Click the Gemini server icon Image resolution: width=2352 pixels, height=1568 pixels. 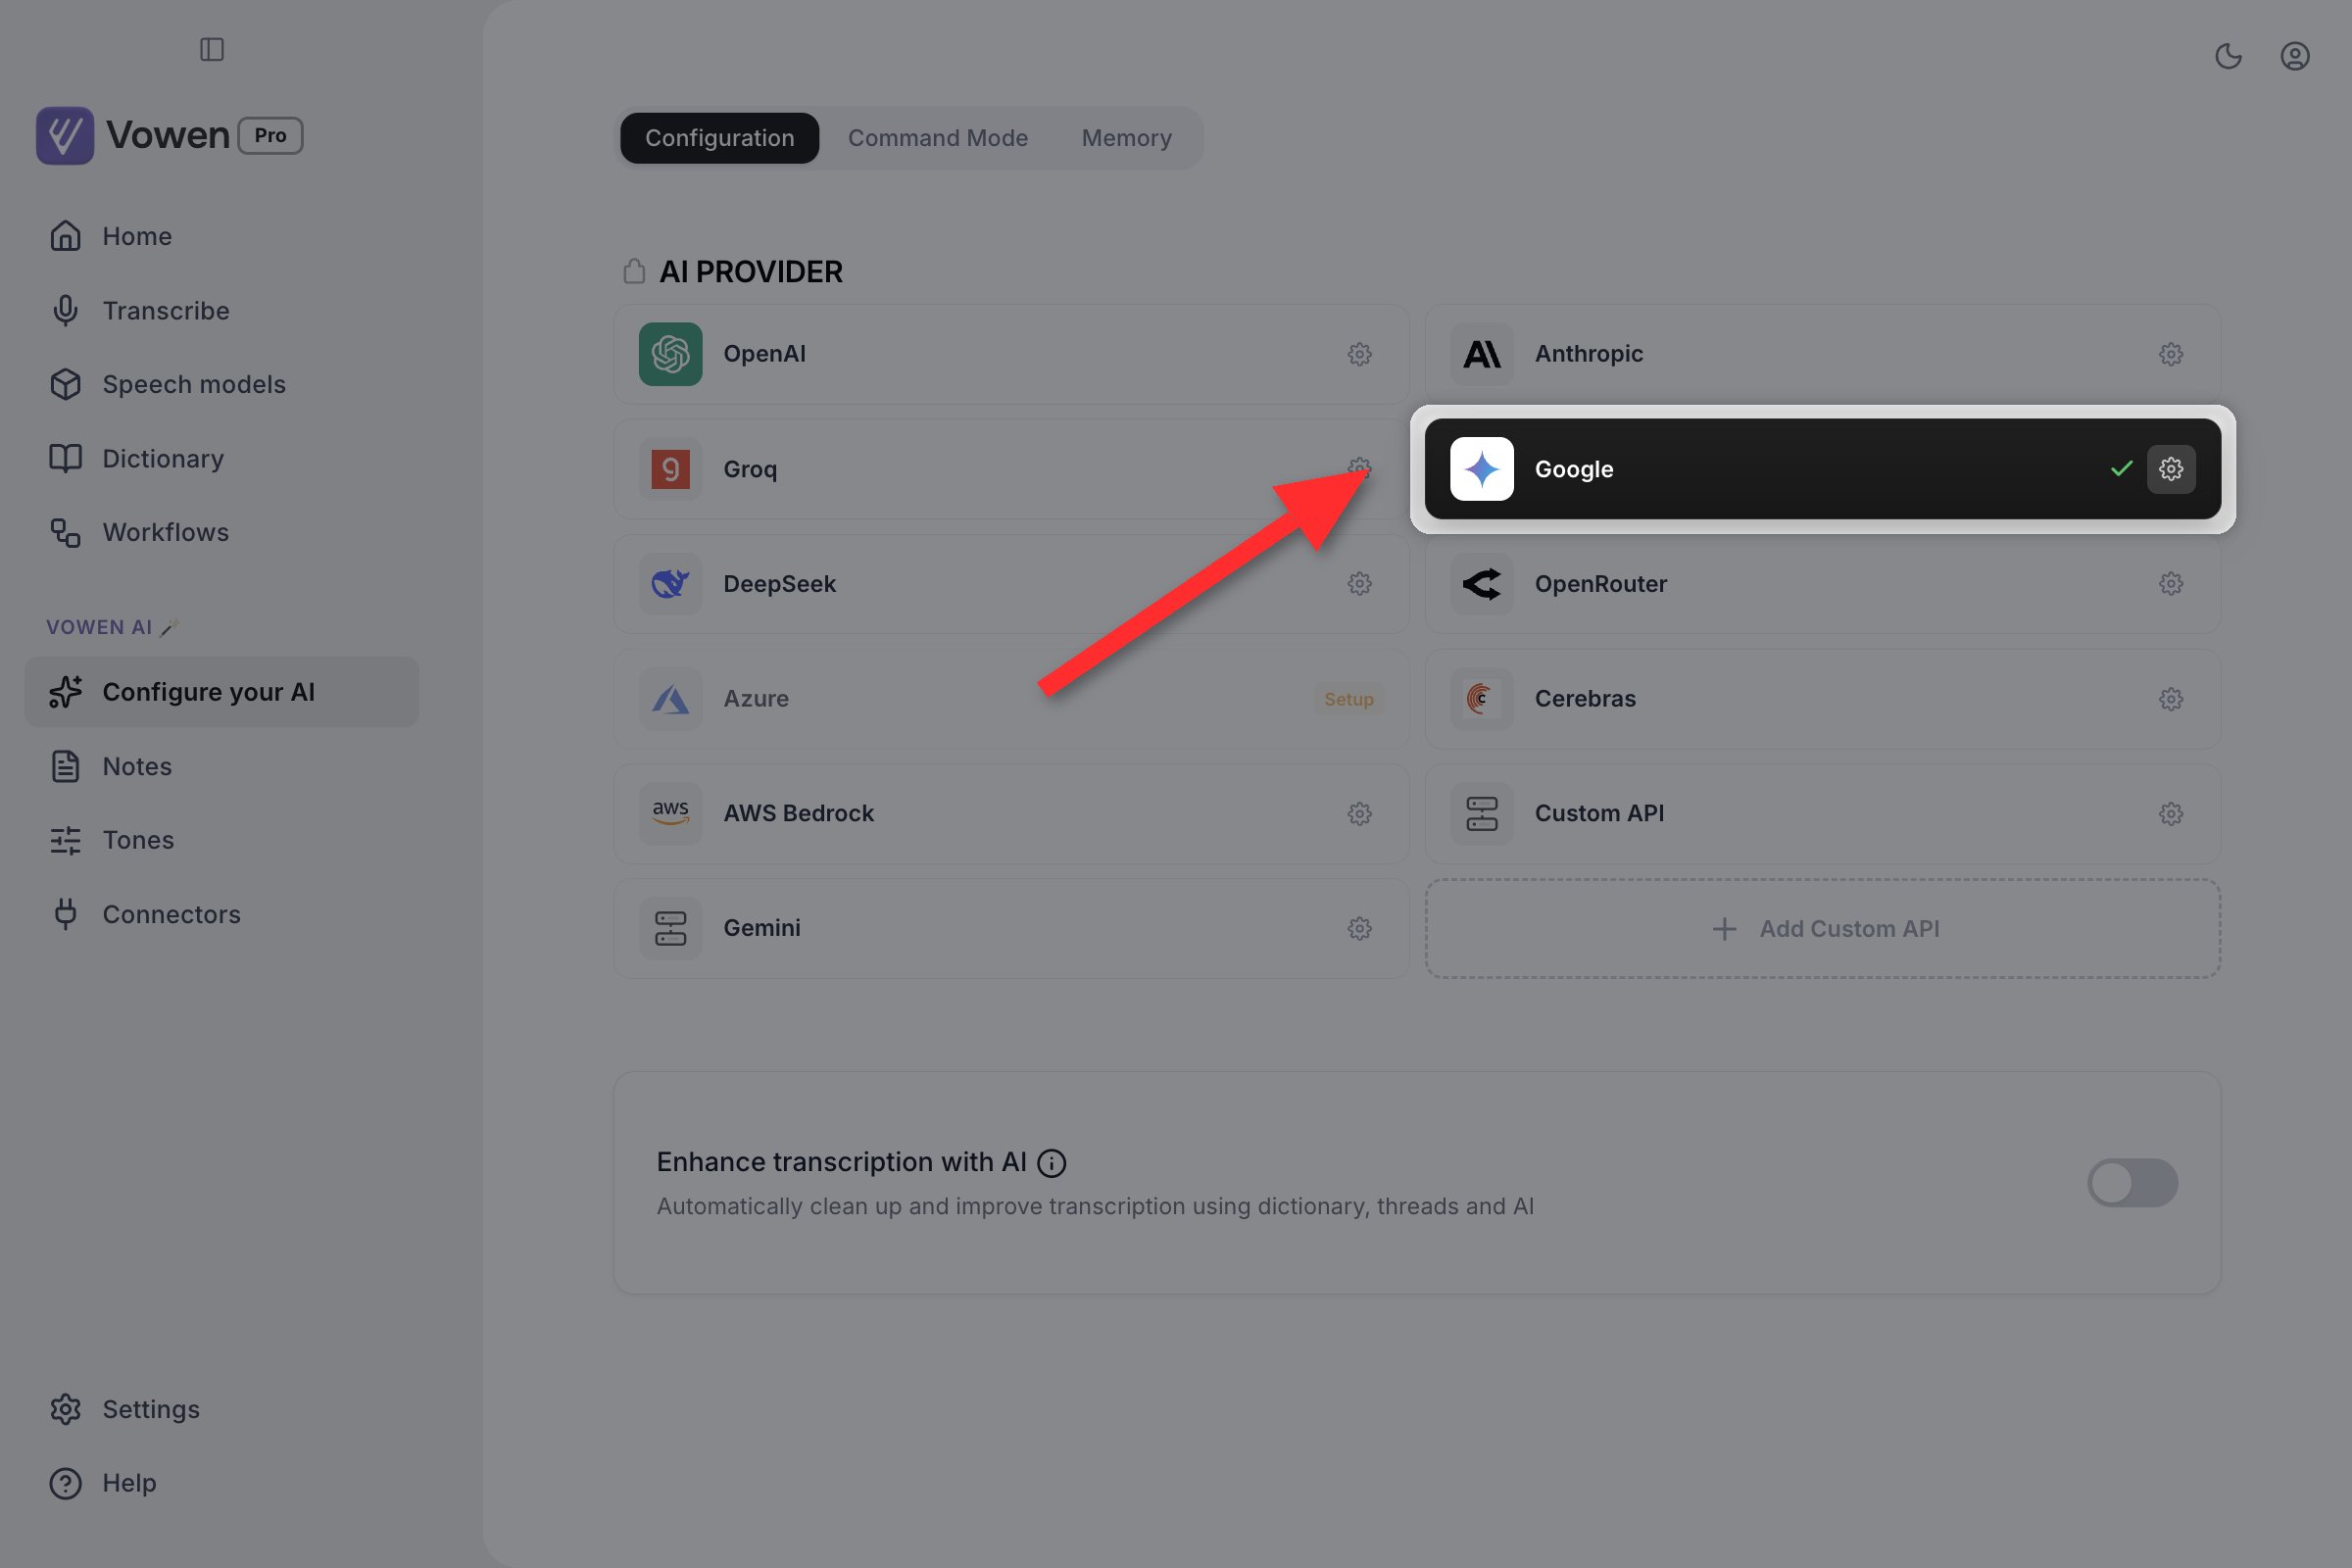[670, 929]
